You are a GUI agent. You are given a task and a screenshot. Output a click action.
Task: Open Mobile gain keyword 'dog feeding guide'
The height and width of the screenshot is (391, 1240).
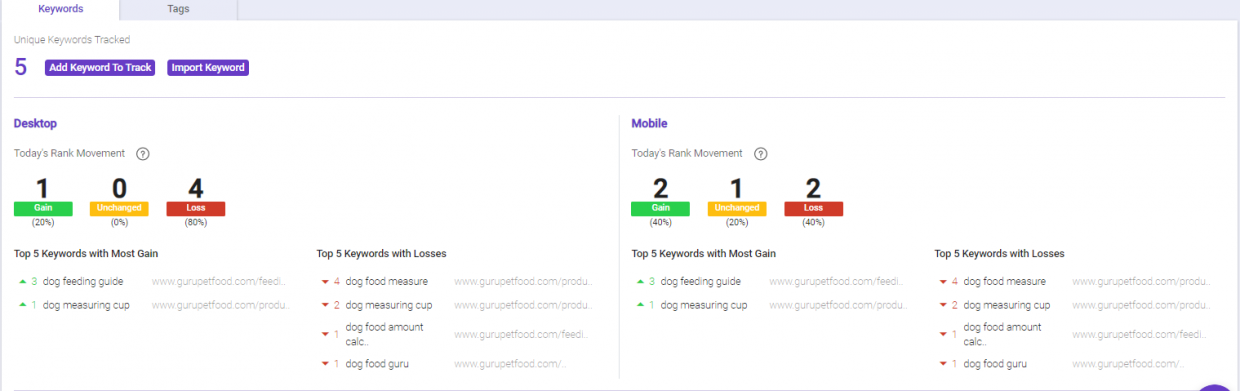(x=701, y=282)
